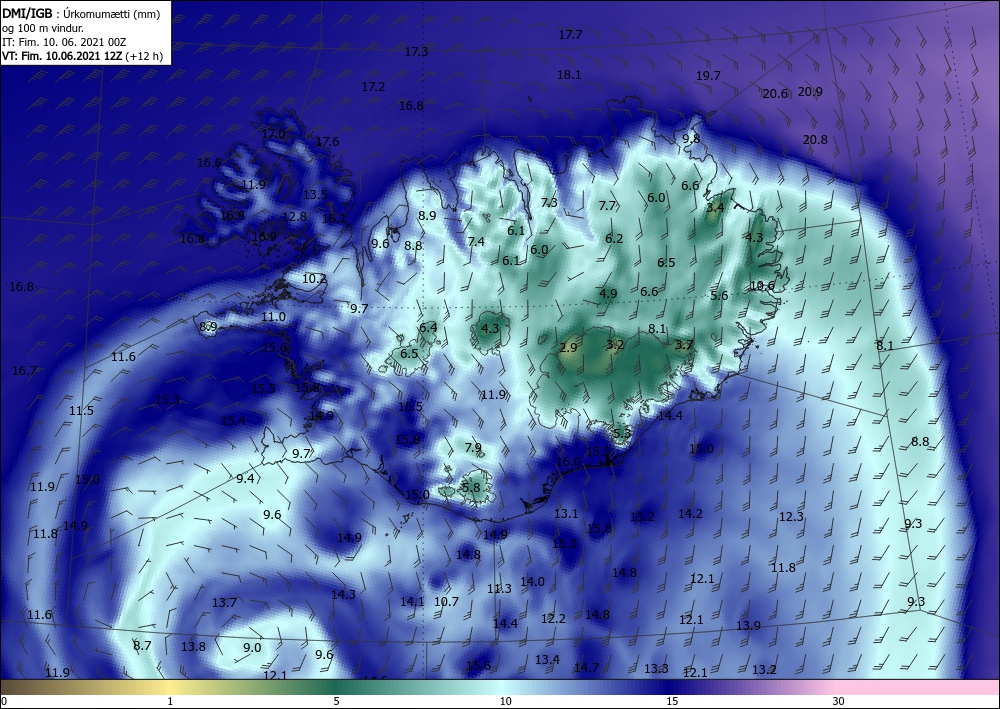Image resolution: width=1000 pixels, height=709 pixels.
Task: Select the 13.5 map value
Action: point(315,194)
